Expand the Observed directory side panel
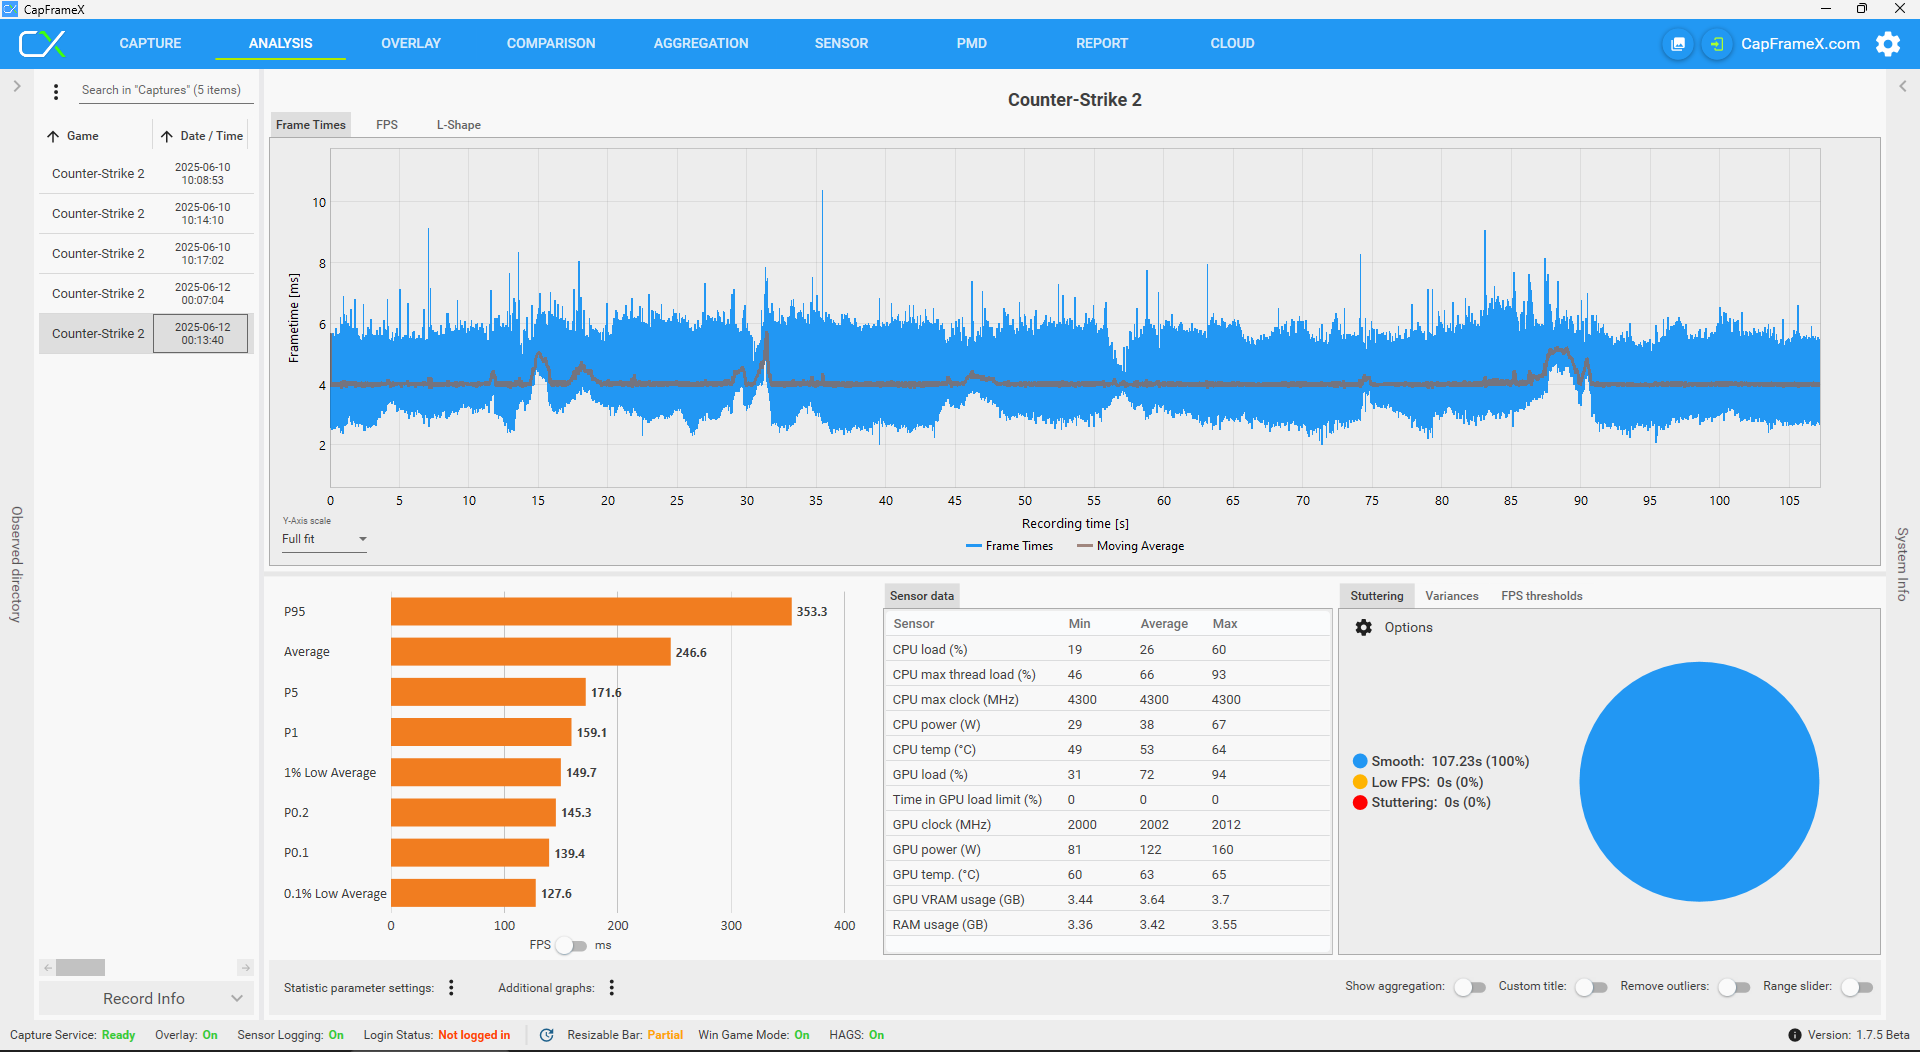This screenshot has height=1052, width=1920. 17,86
